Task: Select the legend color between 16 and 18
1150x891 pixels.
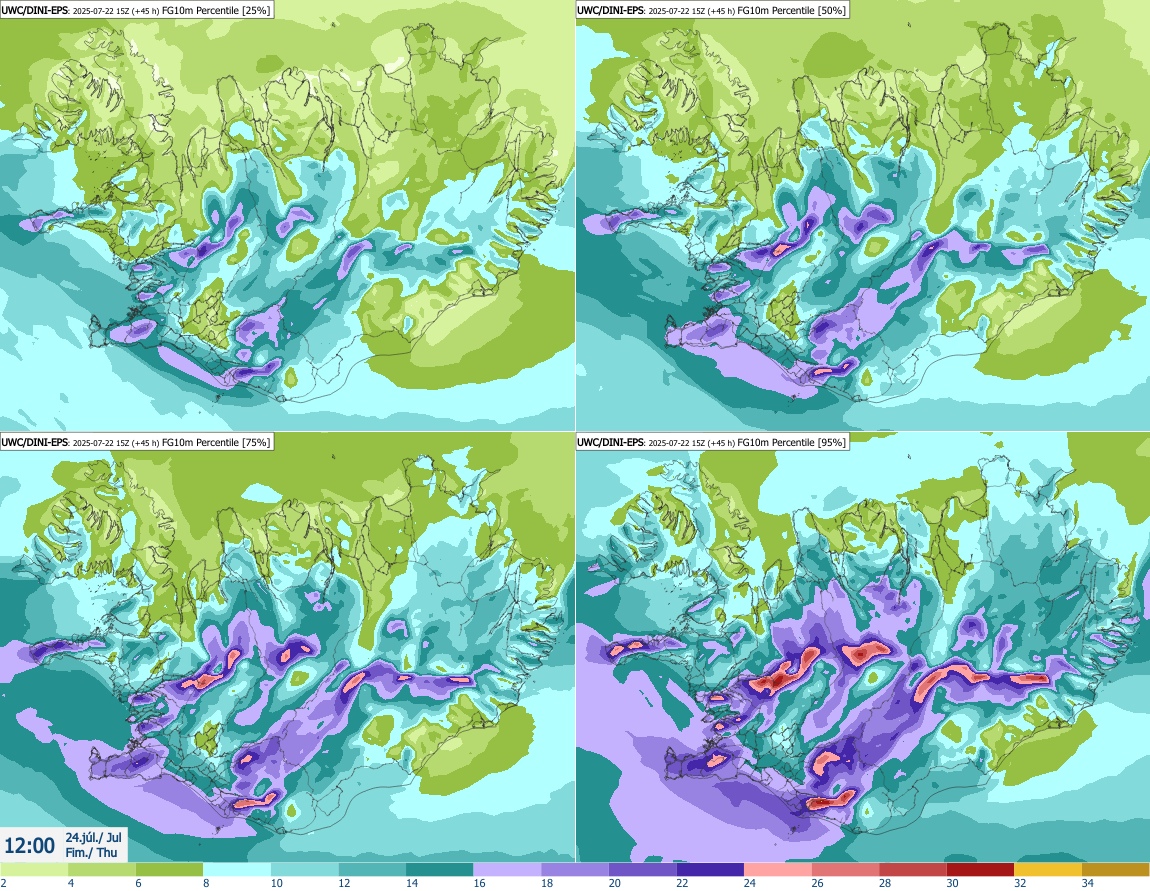Action: tap(508, 870)
